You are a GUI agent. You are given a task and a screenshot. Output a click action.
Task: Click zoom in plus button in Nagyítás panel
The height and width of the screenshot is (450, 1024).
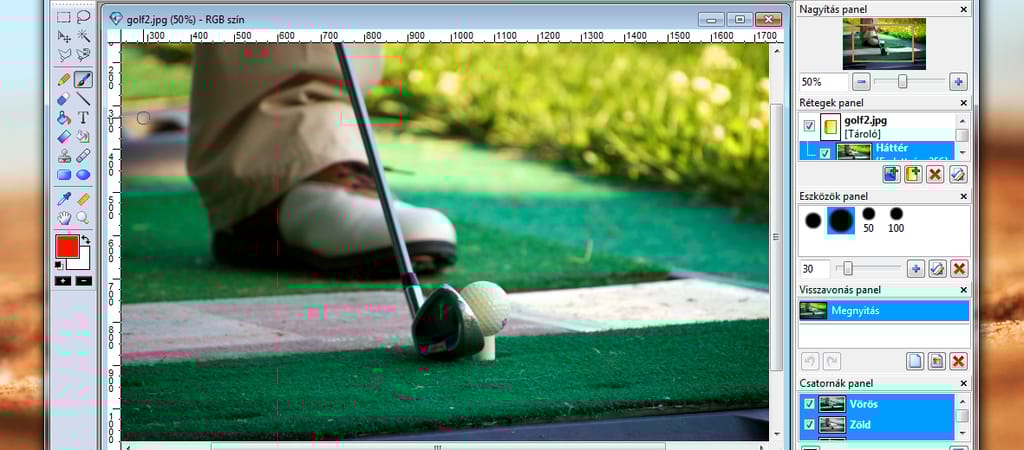pos(958,82)
